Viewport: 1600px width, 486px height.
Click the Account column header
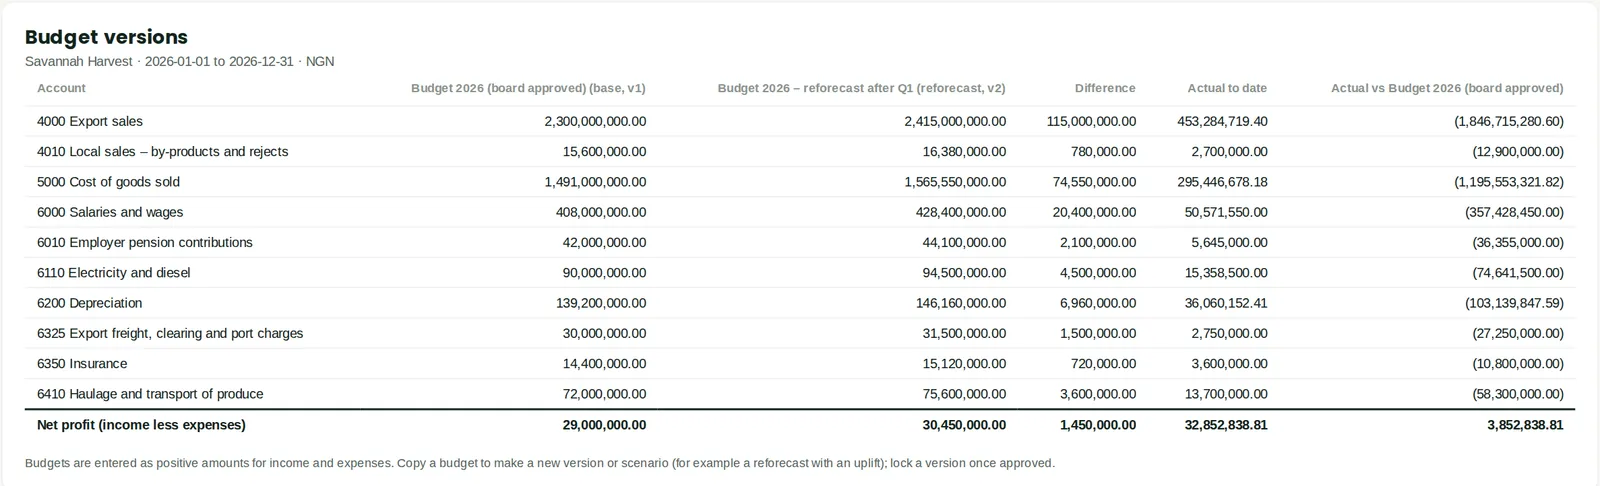pyautogui.click(x=61, y=88)
